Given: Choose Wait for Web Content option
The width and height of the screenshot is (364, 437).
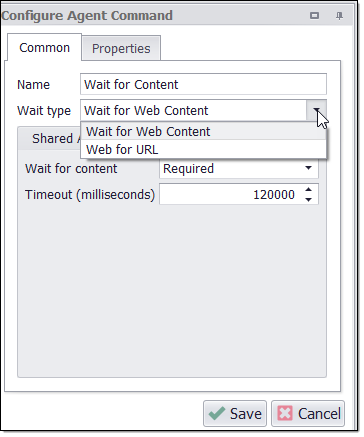Looking at the screenshot, I should tap(203, 131).
